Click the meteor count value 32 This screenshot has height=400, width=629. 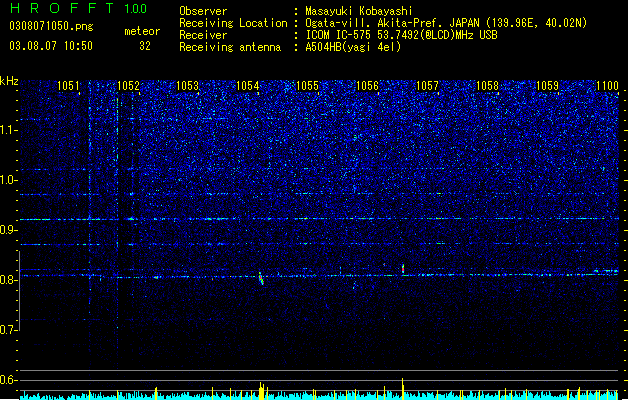tap(144, 46)
